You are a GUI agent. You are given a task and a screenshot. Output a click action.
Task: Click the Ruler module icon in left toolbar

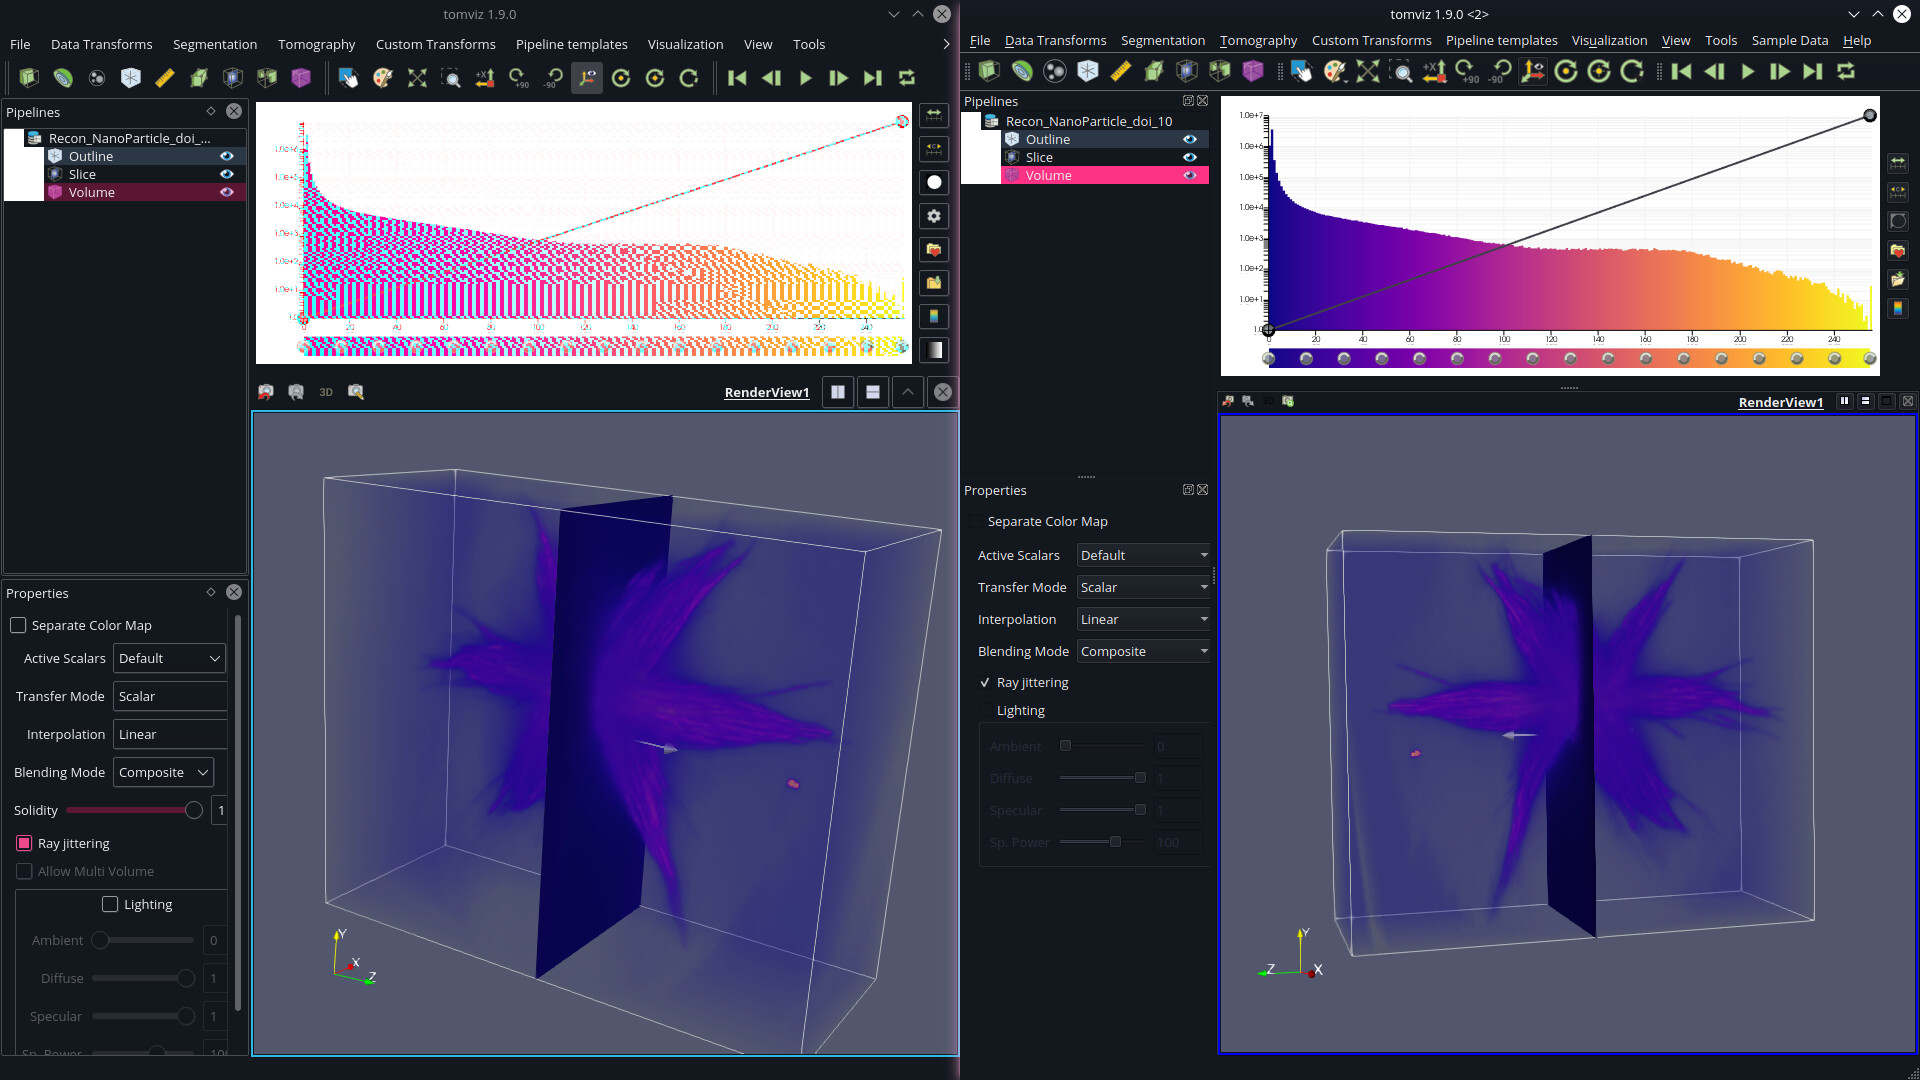click(165, 78)
